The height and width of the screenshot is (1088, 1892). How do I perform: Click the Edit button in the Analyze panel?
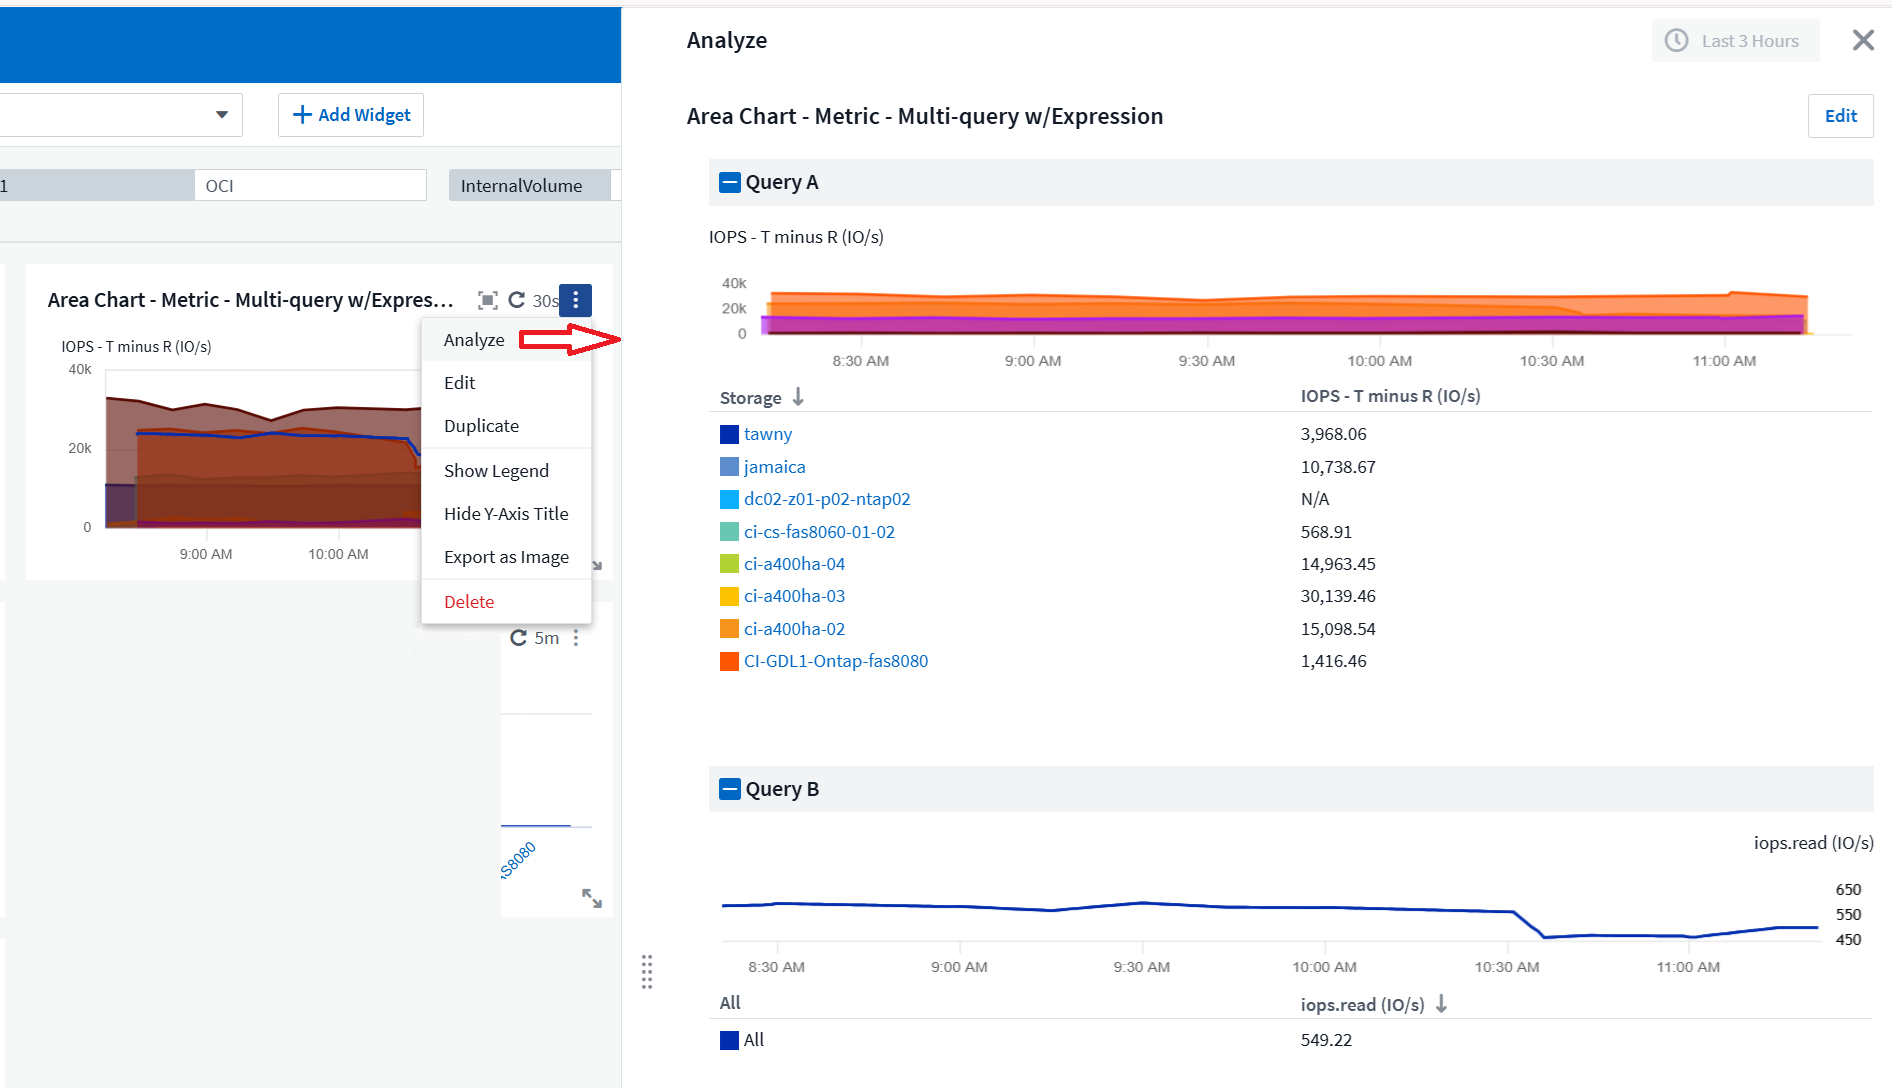click(1840, 115)
